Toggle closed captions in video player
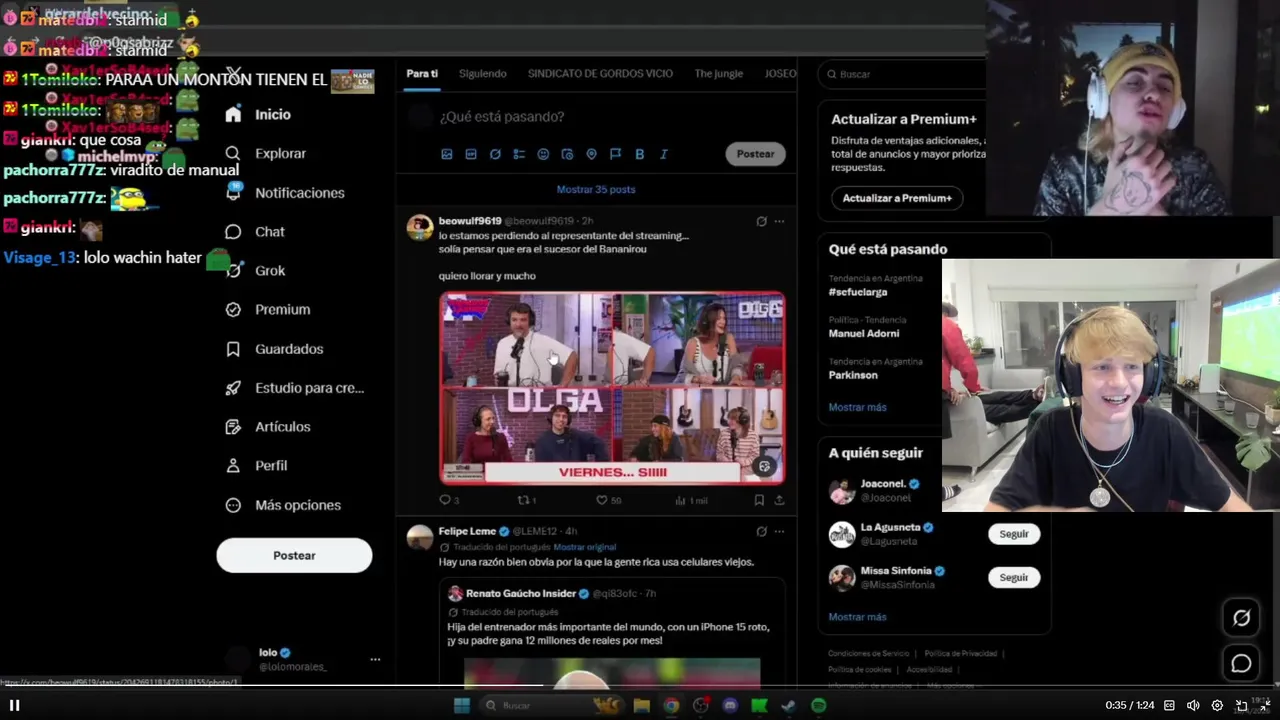 pyautogui.click(x=1169, y=705)
